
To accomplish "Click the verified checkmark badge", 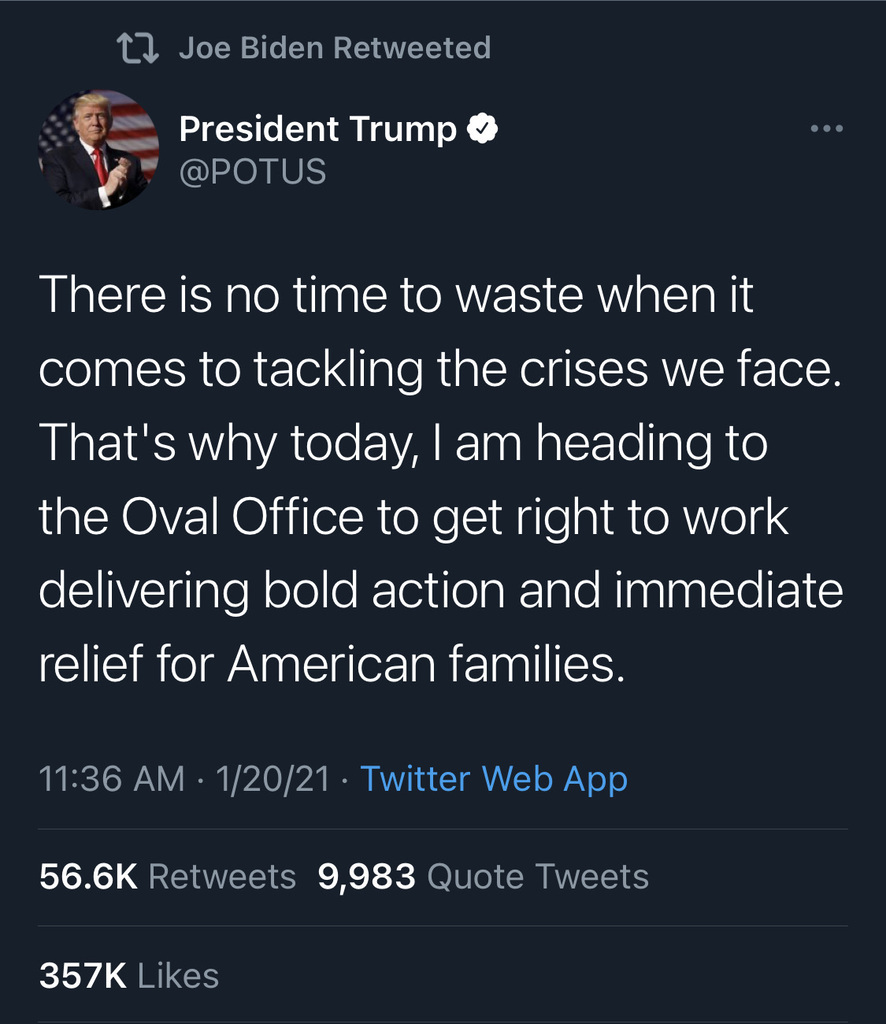I will (484, 129).
